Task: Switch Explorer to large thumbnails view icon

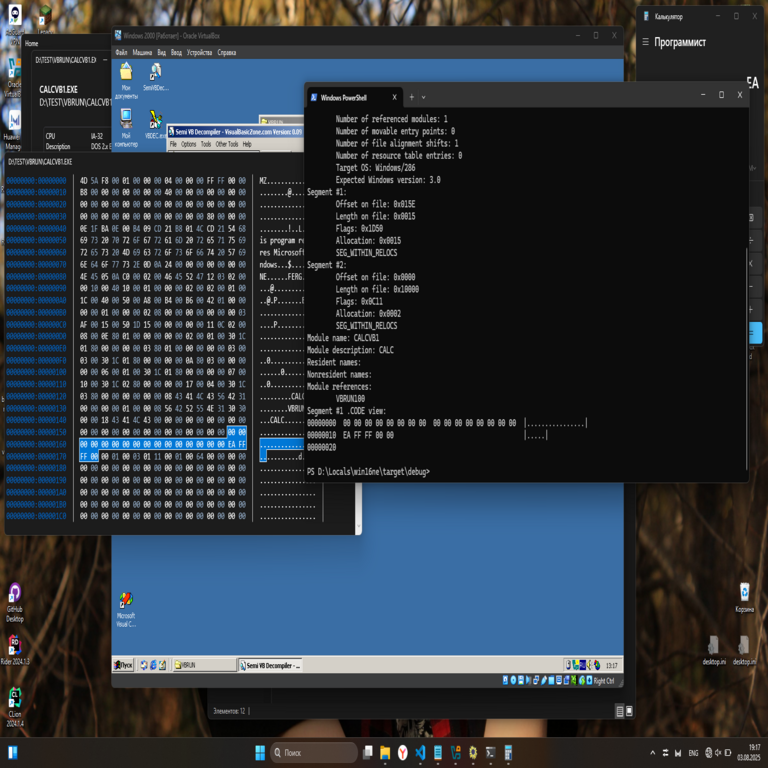Action: [x=629, y=711]
